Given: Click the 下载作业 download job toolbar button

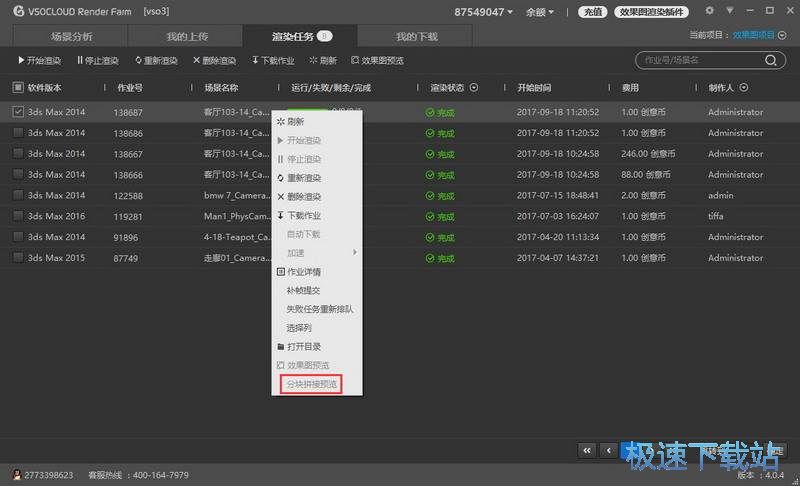Looking at the screenshot, I should tap(273, 60).
